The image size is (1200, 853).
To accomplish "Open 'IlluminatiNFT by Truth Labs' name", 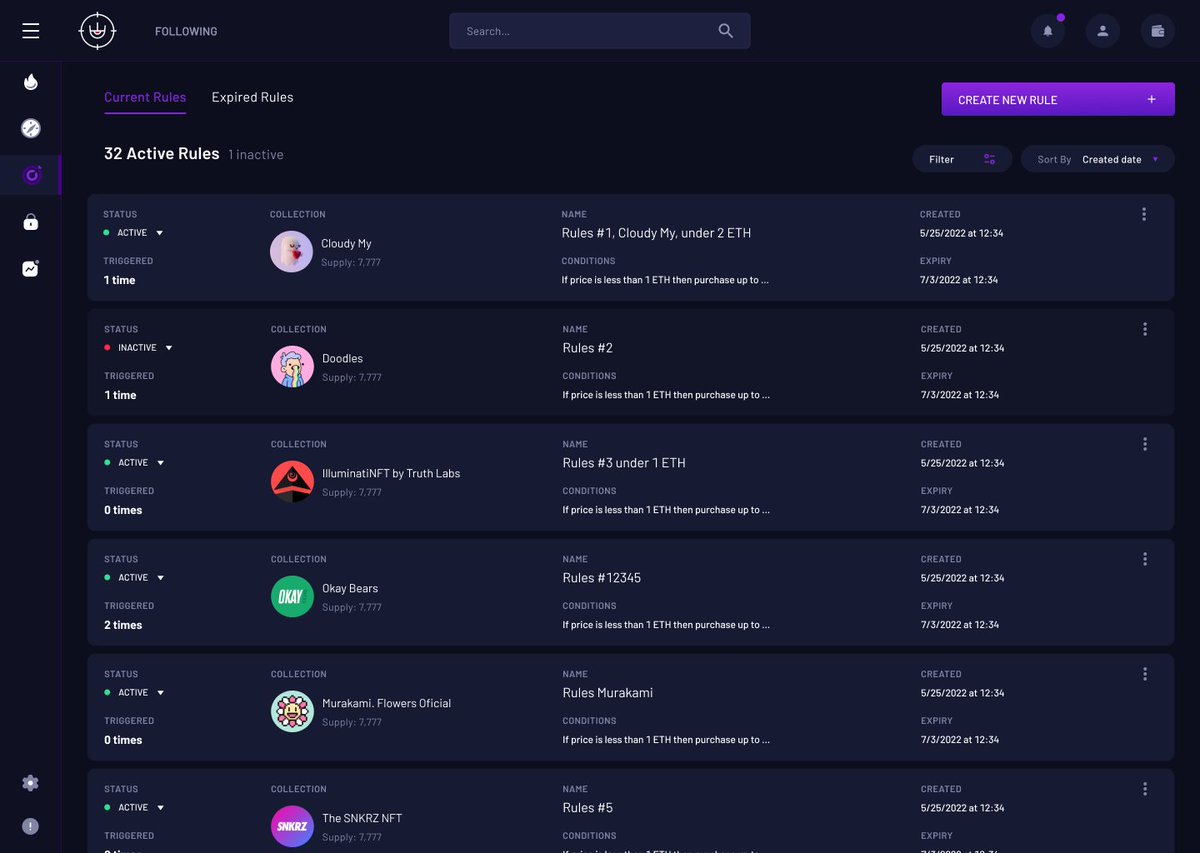I will click(x=391, y=474).
